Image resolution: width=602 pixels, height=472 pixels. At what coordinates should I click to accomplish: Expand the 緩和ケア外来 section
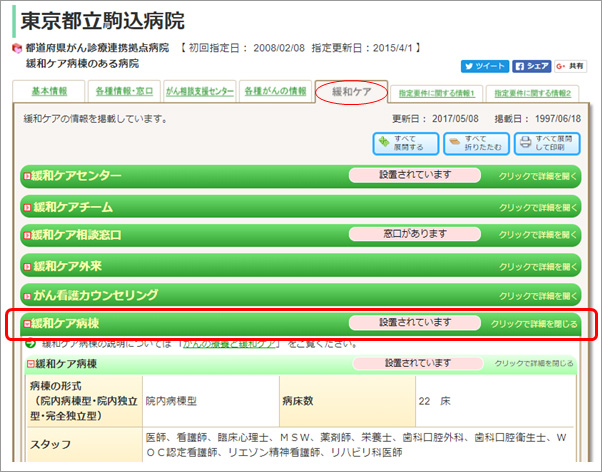coord(300,265)
